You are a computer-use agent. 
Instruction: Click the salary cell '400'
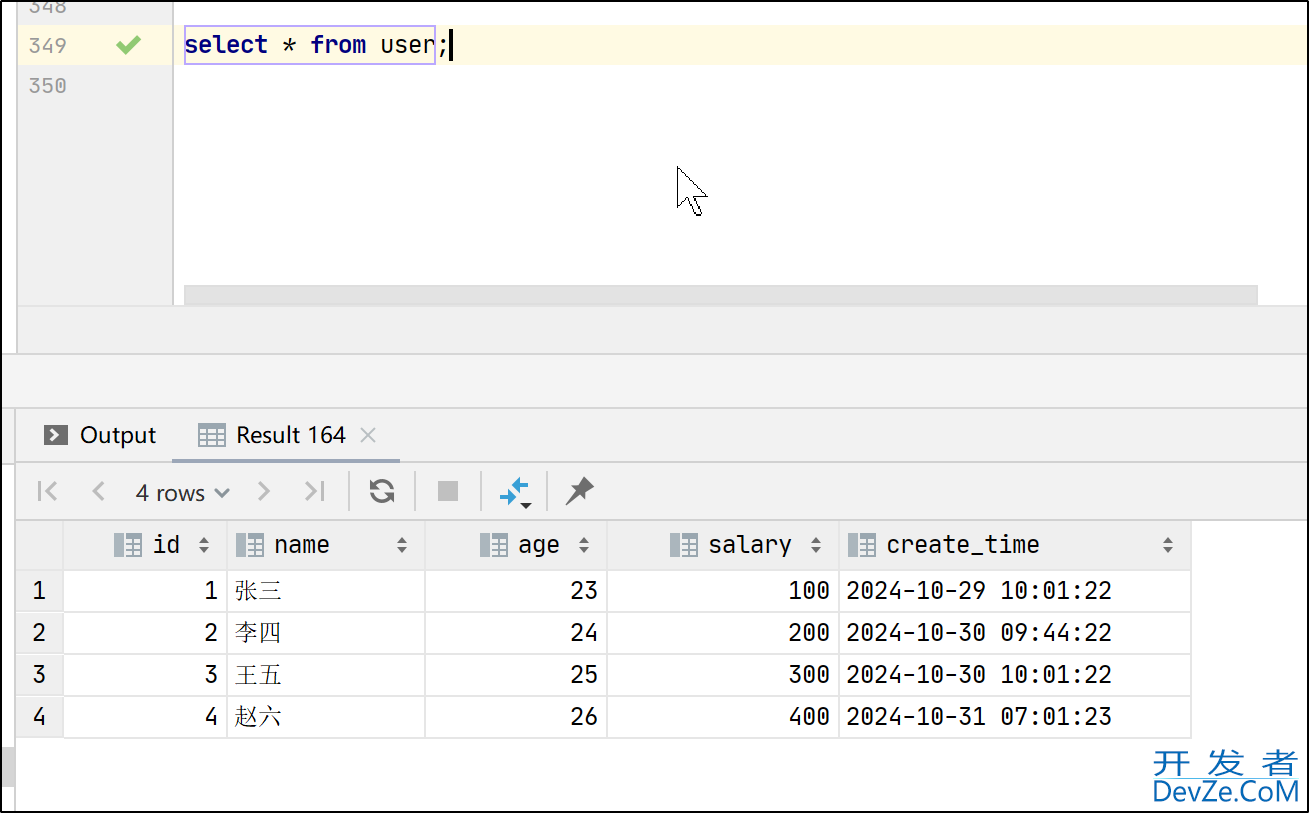723,717
